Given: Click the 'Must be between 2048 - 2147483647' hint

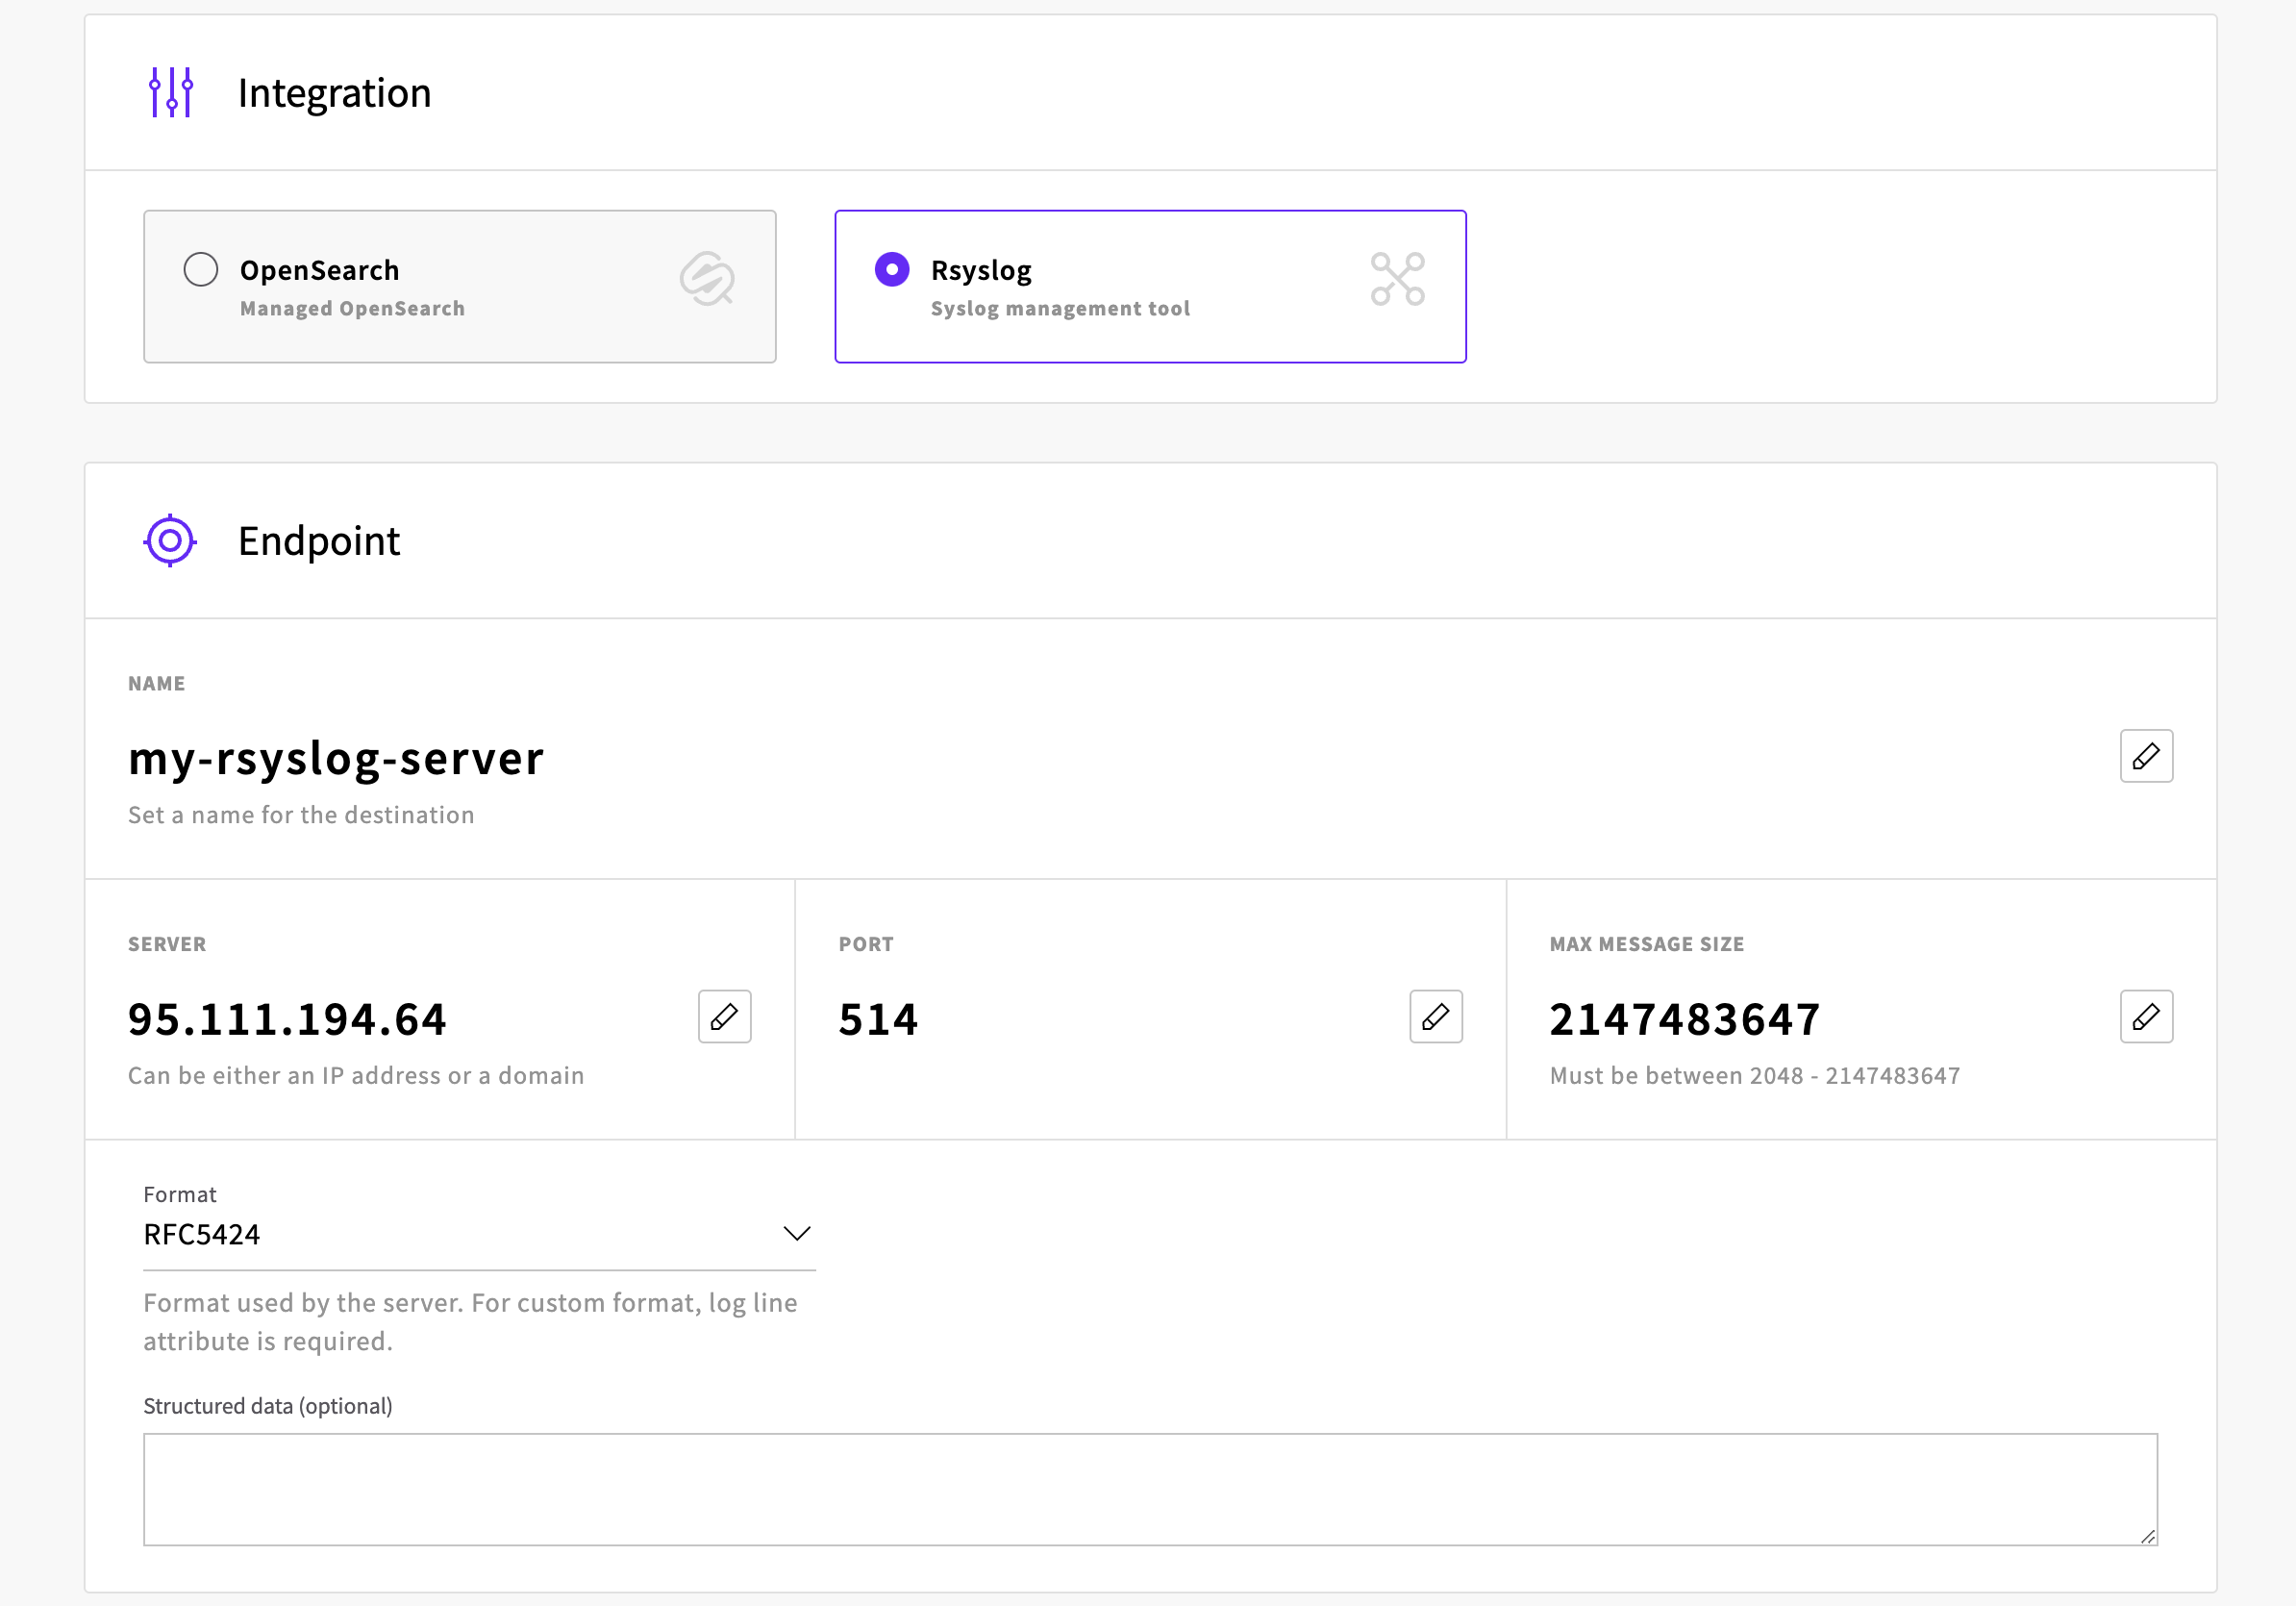Looking at the screenshot, I should (x=1754, y=1076).
